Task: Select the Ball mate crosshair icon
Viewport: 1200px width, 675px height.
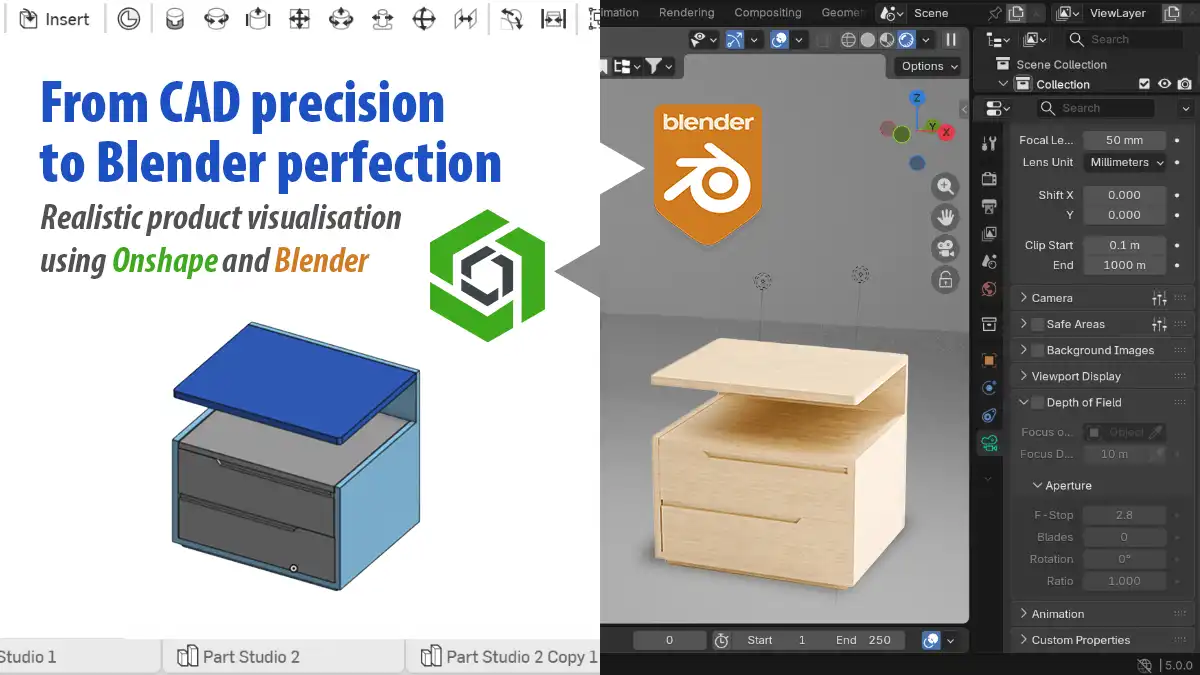Action: coord(424,19)
